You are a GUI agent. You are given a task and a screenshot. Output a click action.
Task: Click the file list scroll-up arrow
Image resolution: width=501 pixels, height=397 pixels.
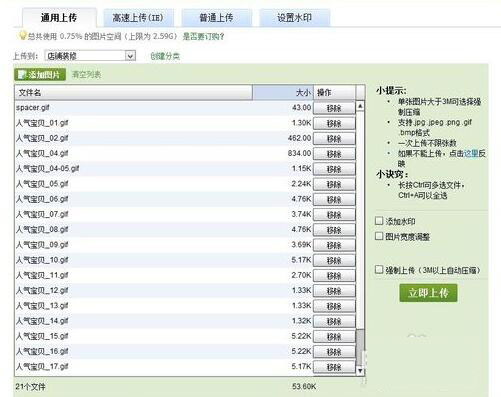coord(360,106)
